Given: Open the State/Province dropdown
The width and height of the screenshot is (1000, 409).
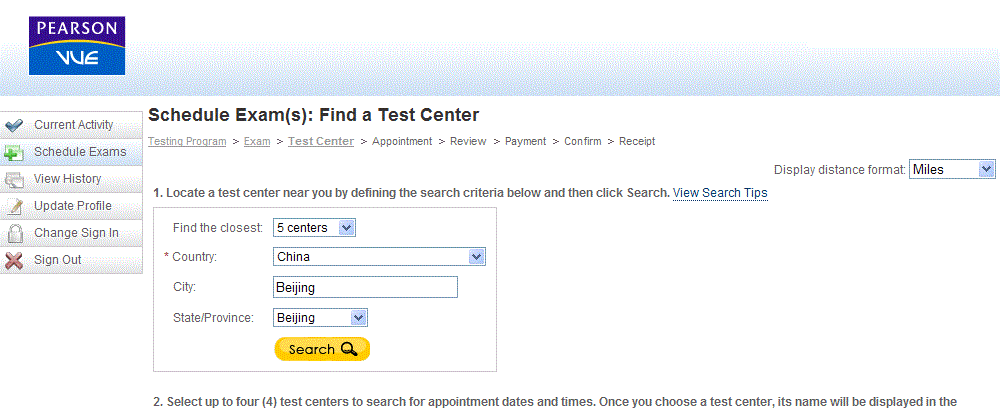Looking at the screenshot, I should click(320, 318).
